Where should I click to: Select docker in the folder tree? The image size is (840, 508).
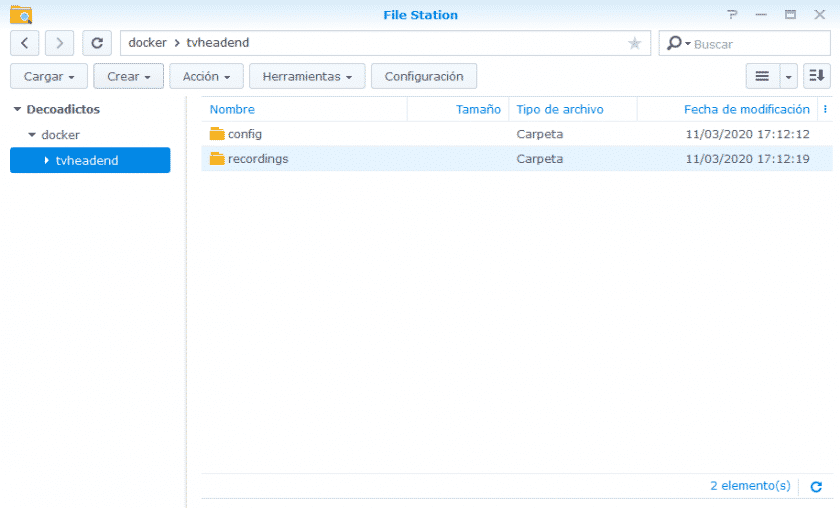click(61, 135)
